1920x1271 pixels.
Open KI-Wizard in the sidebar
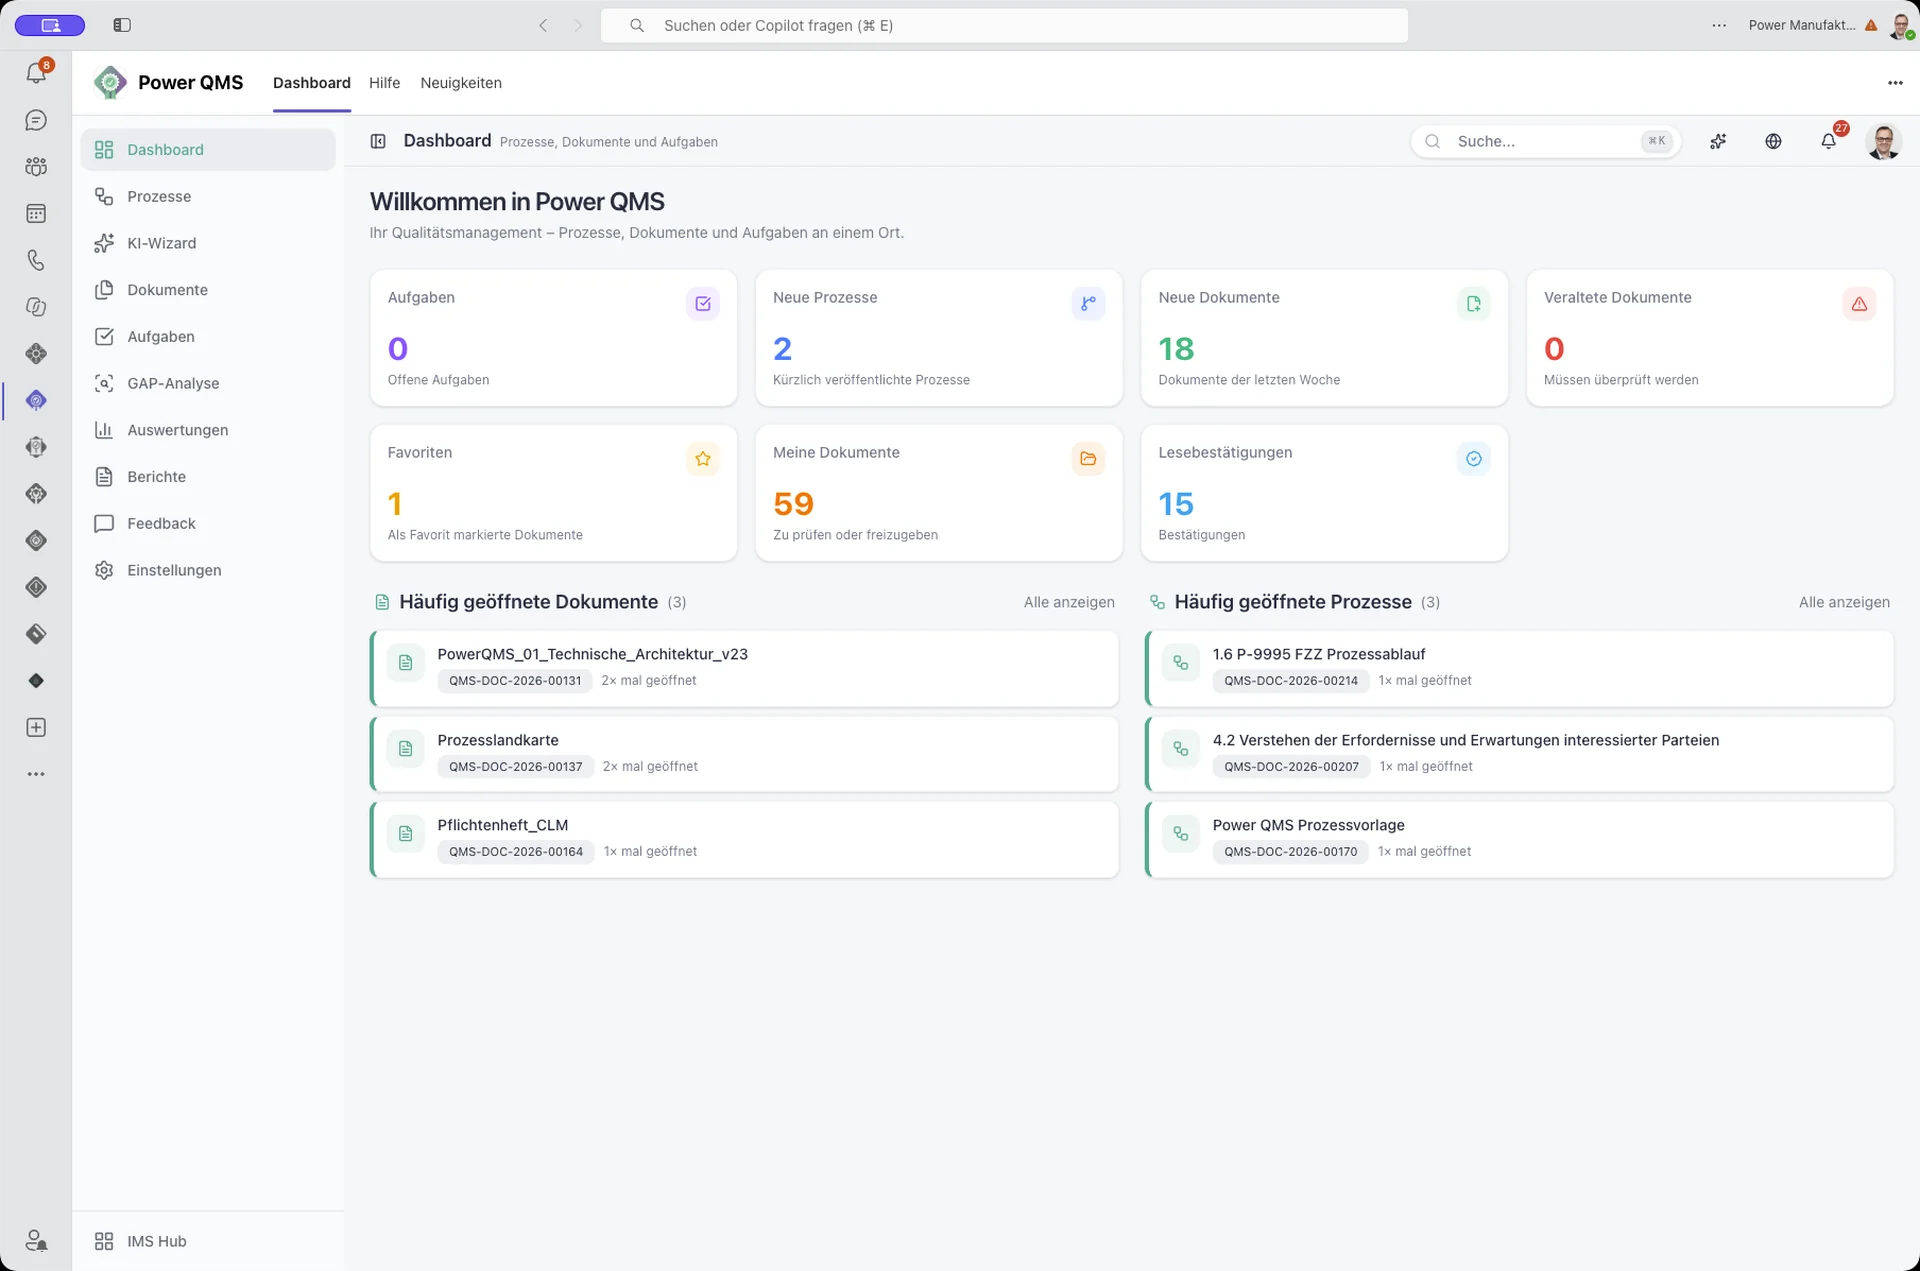(x=208, y=243)
